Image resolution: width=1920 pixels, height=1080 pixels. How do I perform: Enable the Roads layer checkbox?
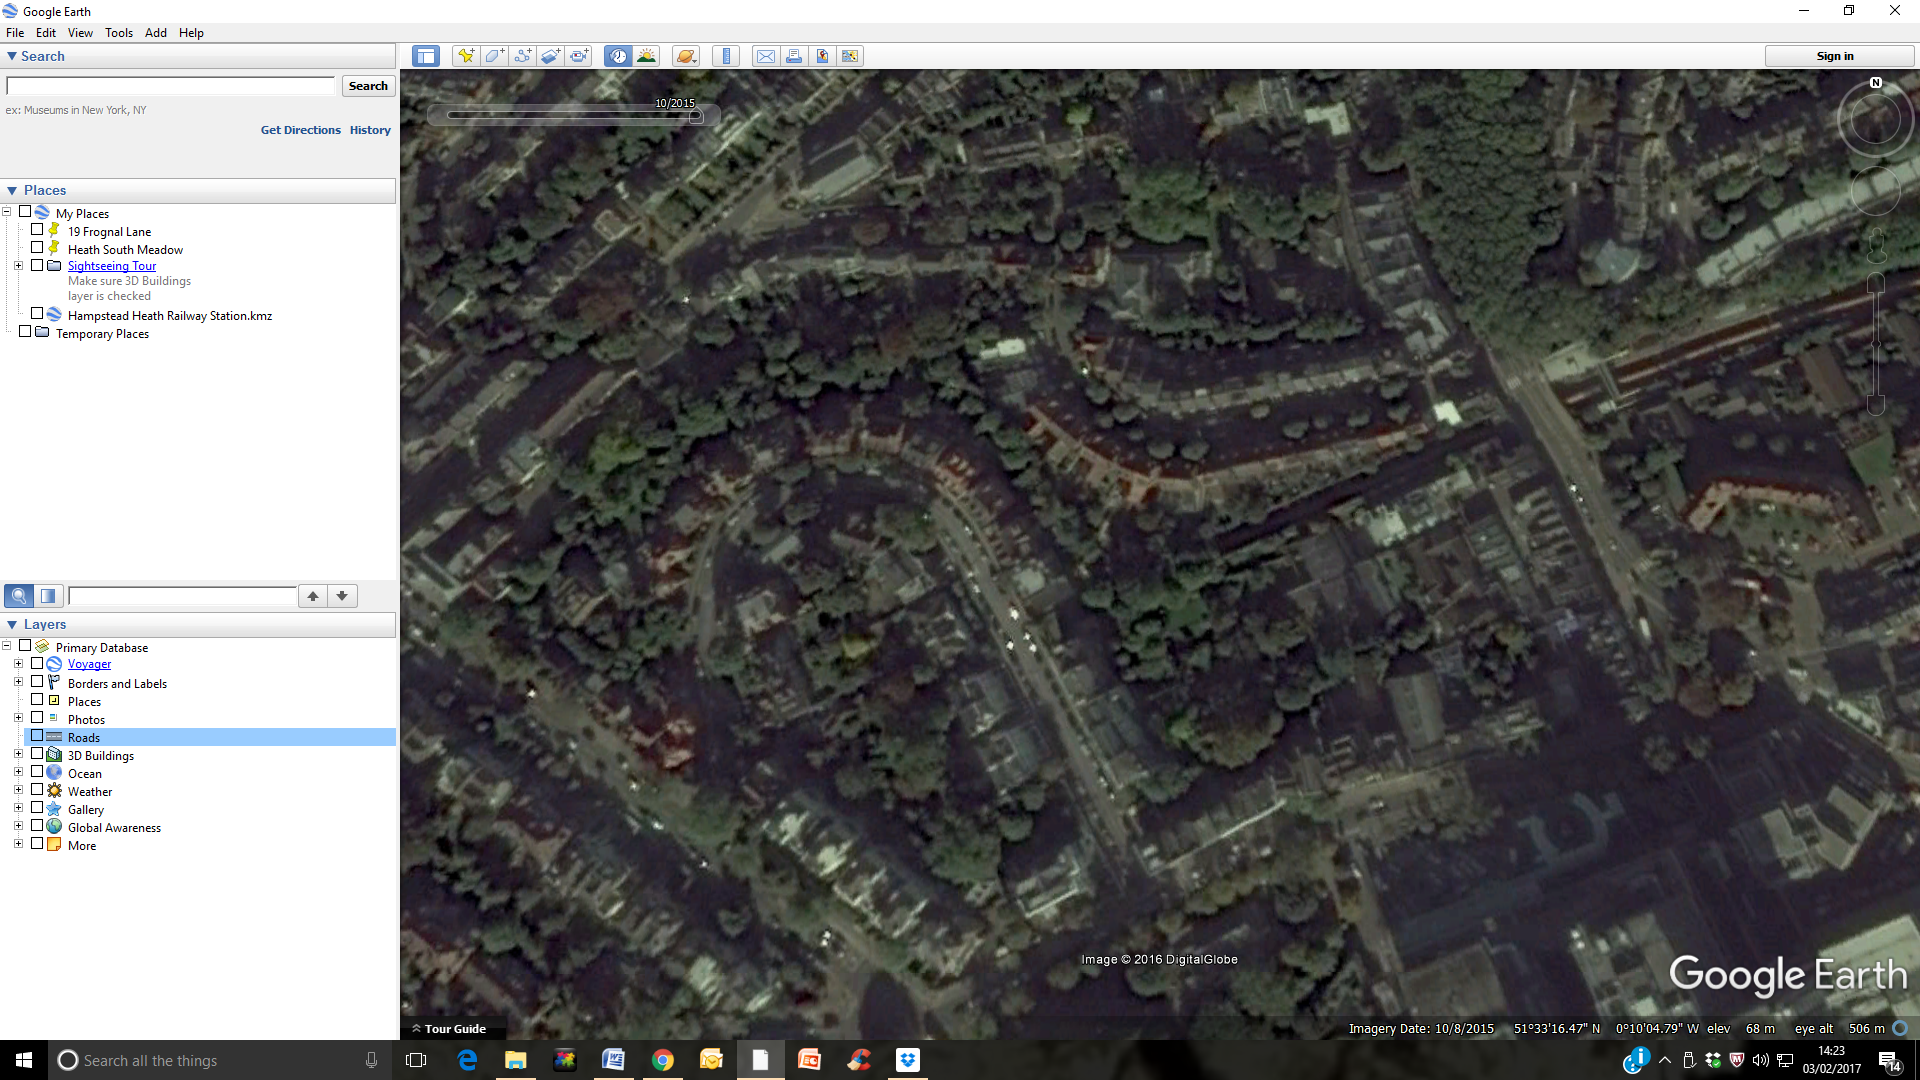[x=37, y=736]
